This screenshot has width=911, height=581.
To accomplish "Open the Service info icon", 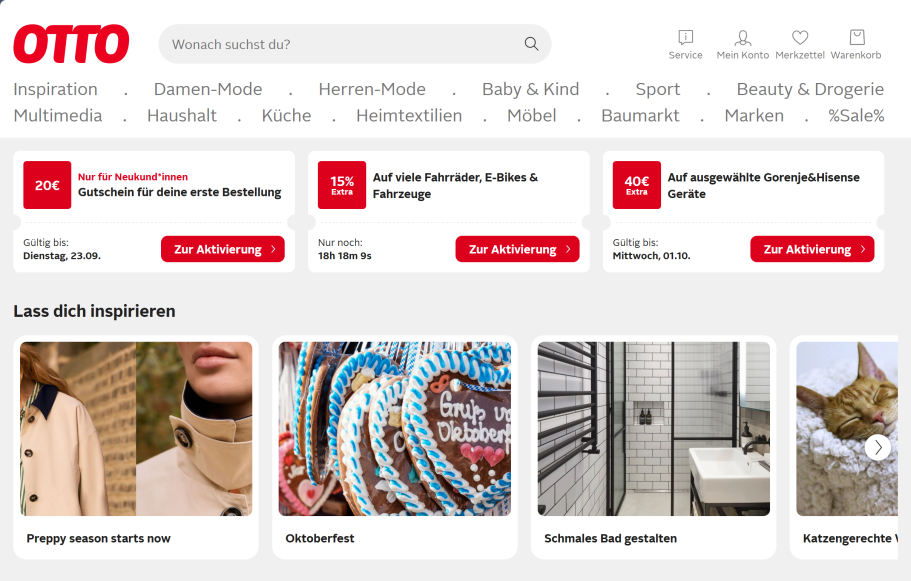I will click(x=686, y=38).
